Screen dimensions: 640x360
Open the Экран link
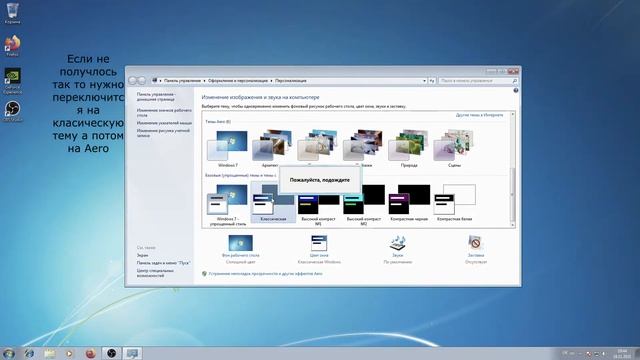(142, 255)
